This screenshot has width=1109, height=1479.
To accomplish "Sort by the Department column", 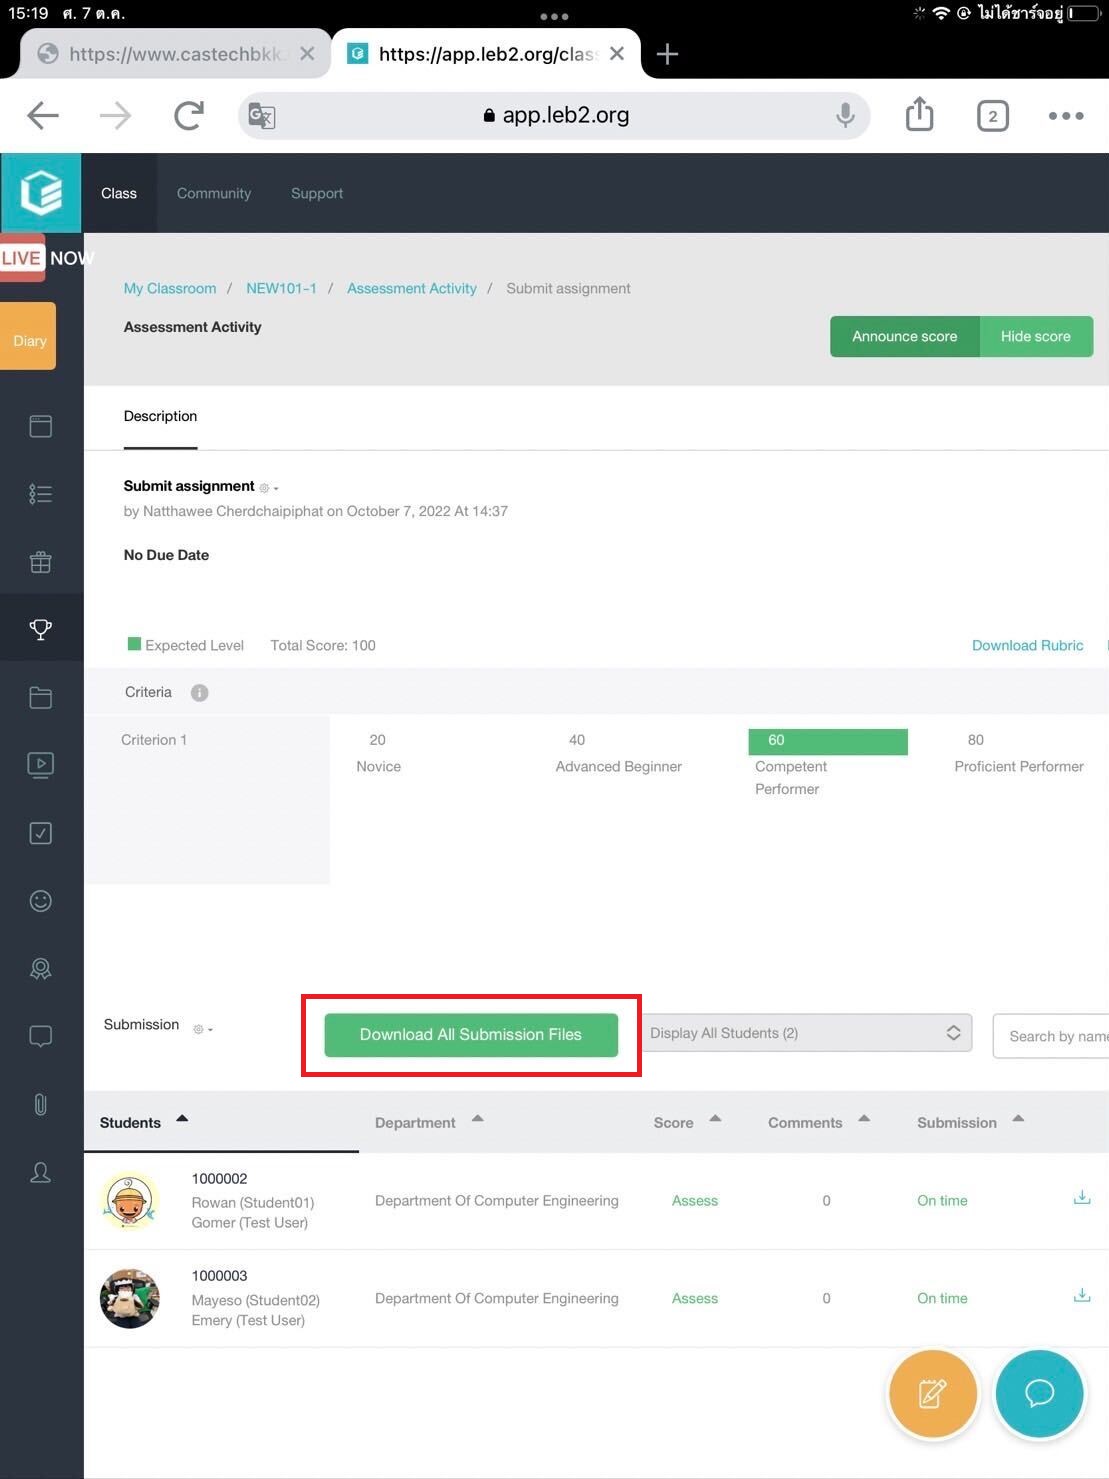I will 429,1122.
